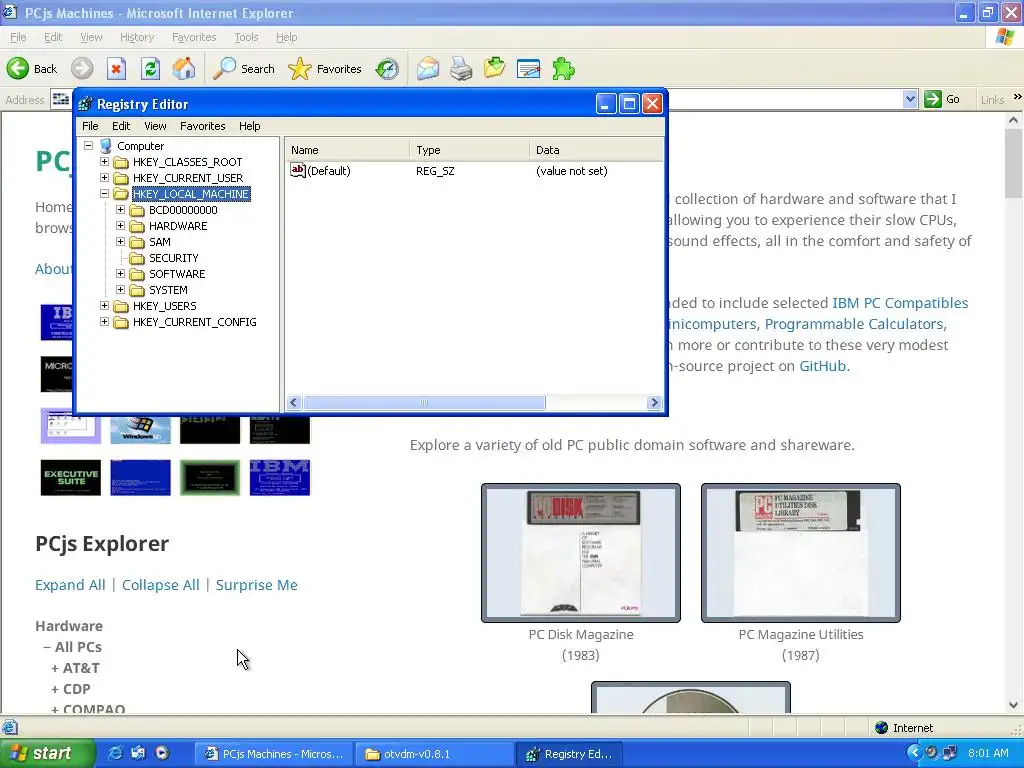Open Registry Editor Help menu
The height and width of the screenshot is (768, 1024).
pyautogui.click(x=249, y=126)
